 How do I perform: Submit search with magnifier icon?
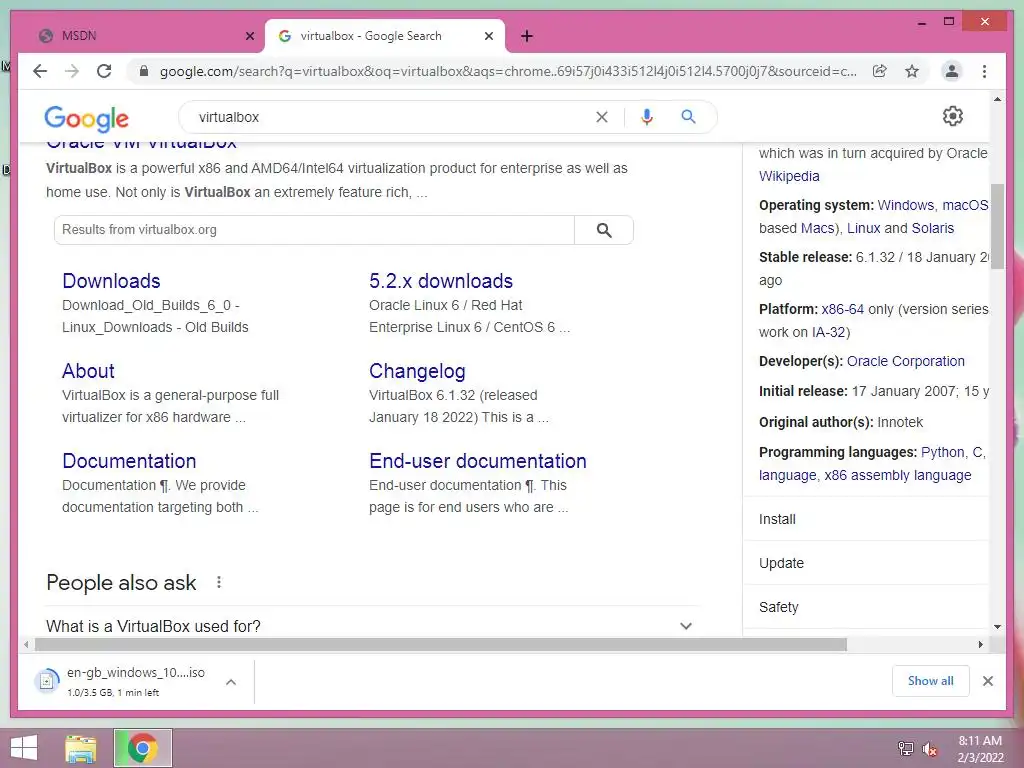point(688,117)
